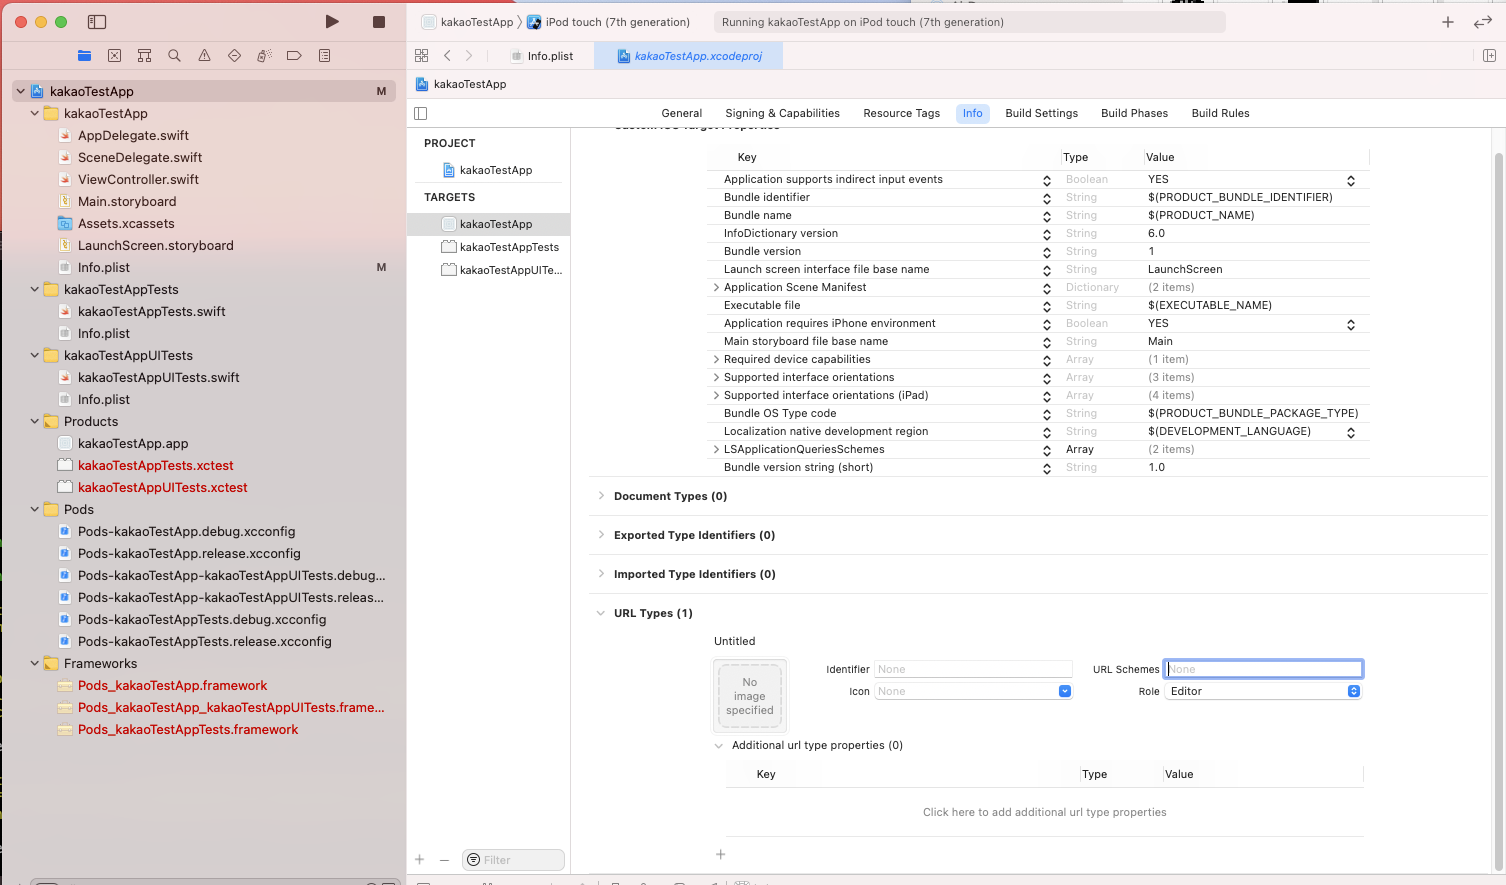Open the Debug navigator
Screen dimensions: 1506x885
[x=264, y=56]
